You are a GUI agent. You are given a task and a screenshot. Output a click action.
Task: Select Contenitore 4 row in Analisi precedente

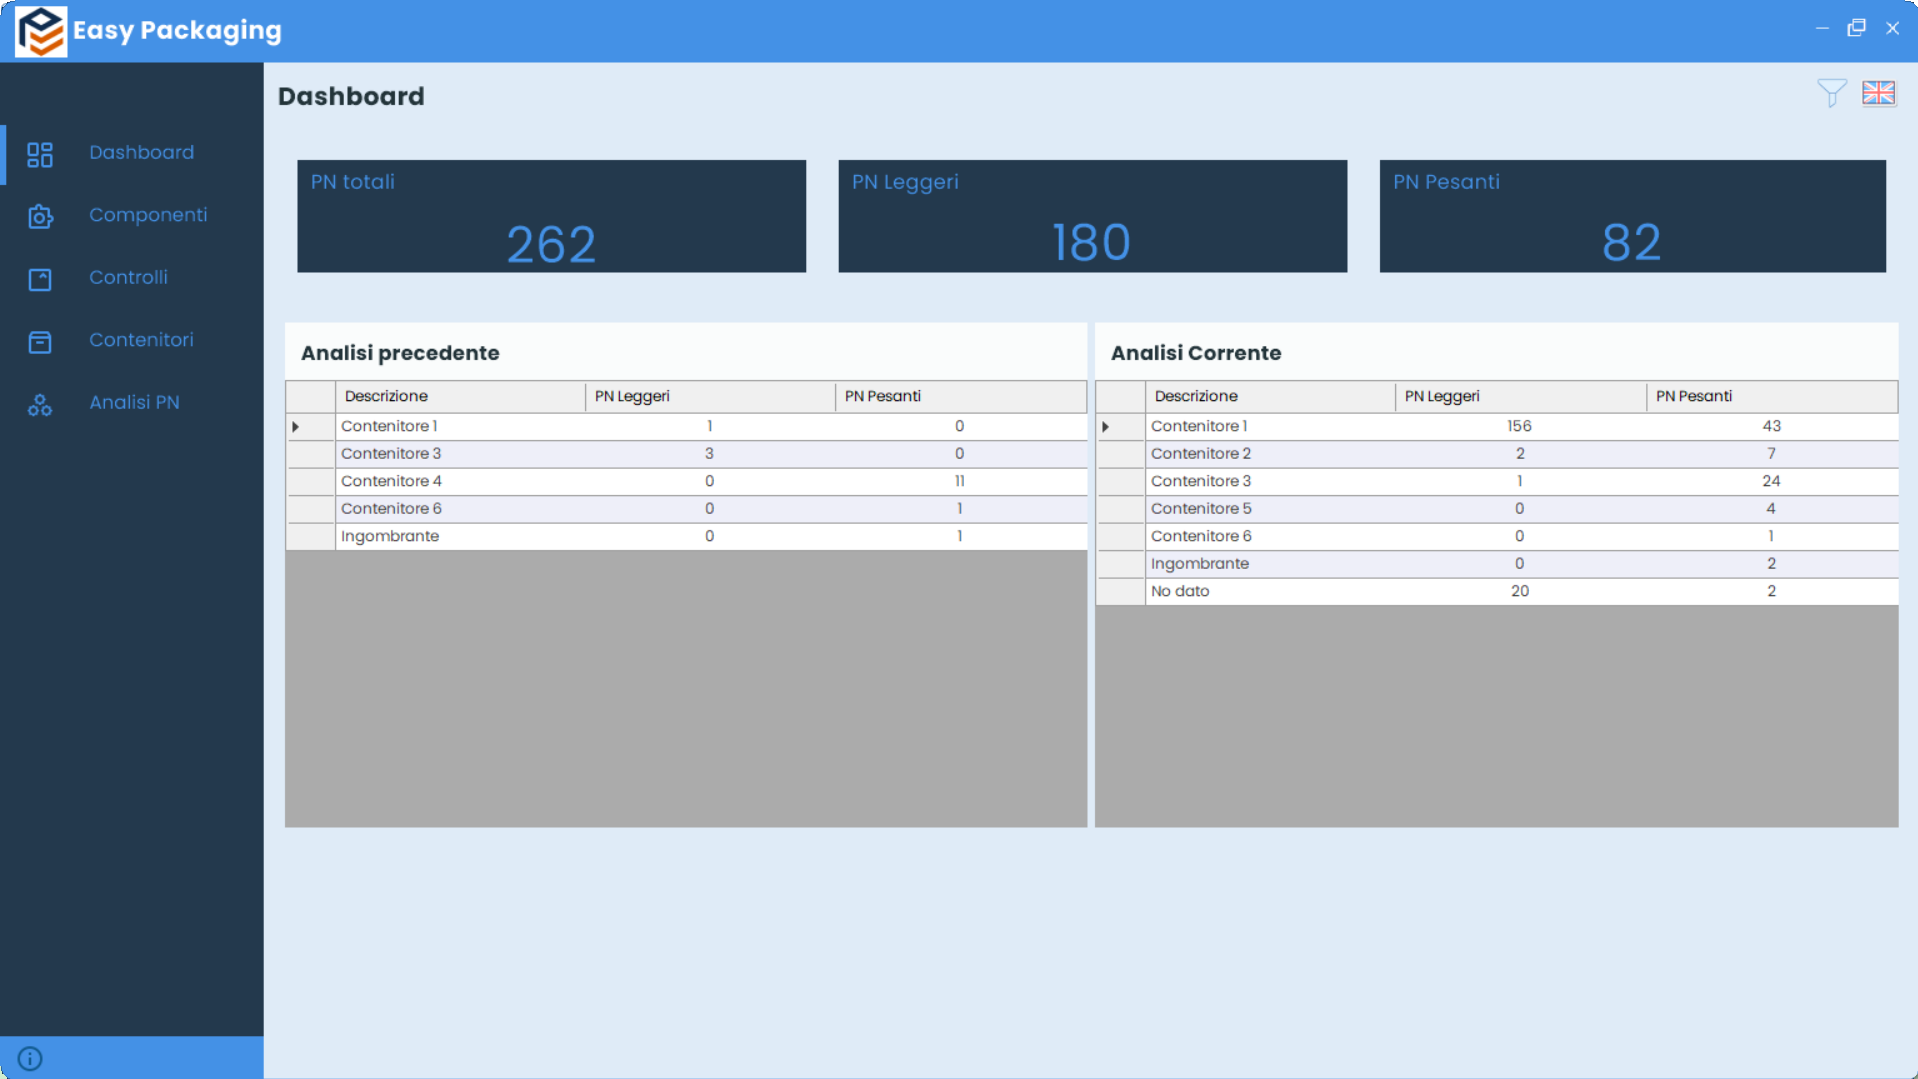click(391, 481)
